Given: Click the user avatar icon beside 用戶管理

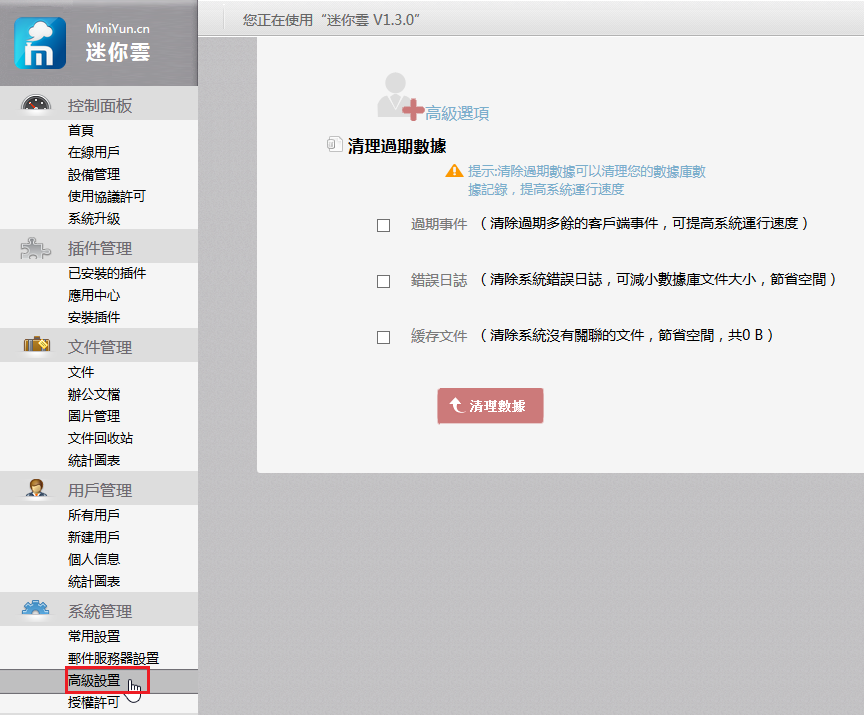Looking at the screenshot, I should pos(36,488).
